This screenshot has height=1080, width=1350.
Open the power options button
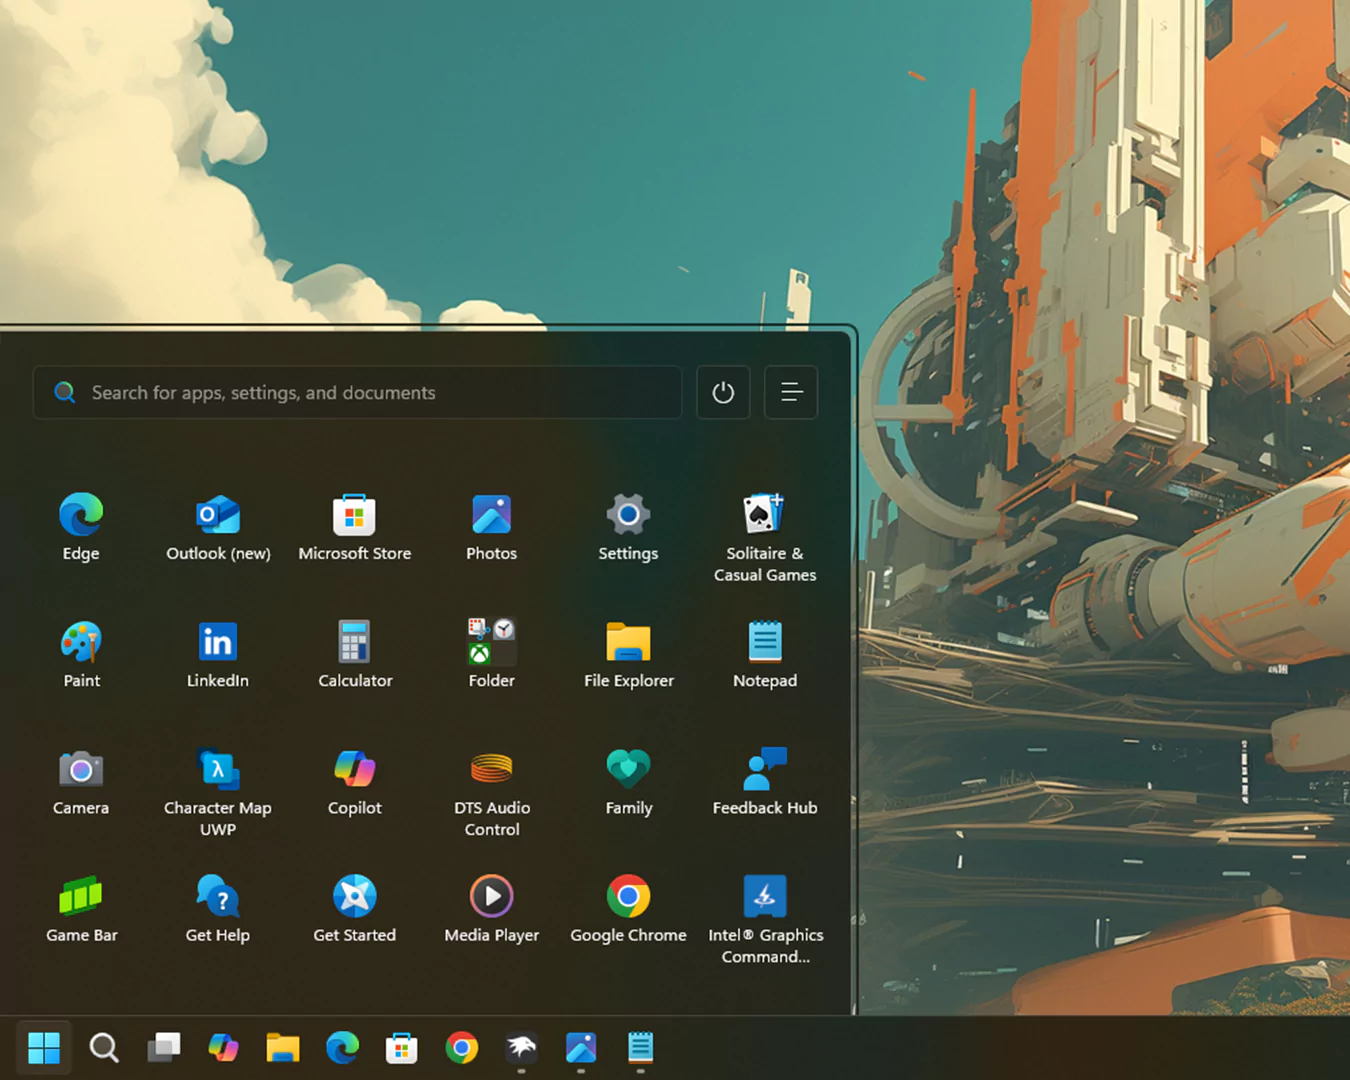723,392
